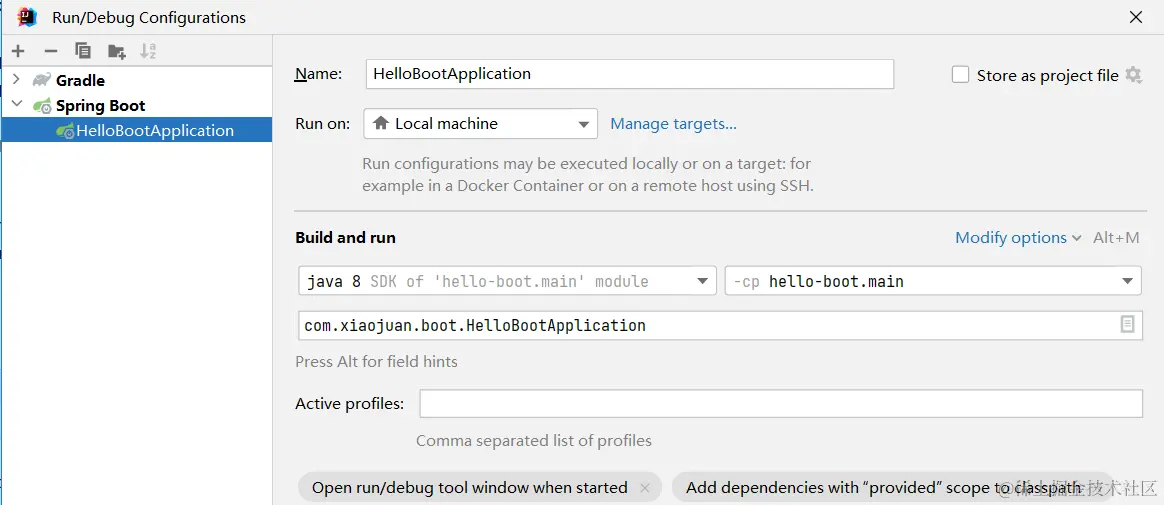1164x505 pixels.
Task: Click the Name text field
Action: [x=629, y=74]
